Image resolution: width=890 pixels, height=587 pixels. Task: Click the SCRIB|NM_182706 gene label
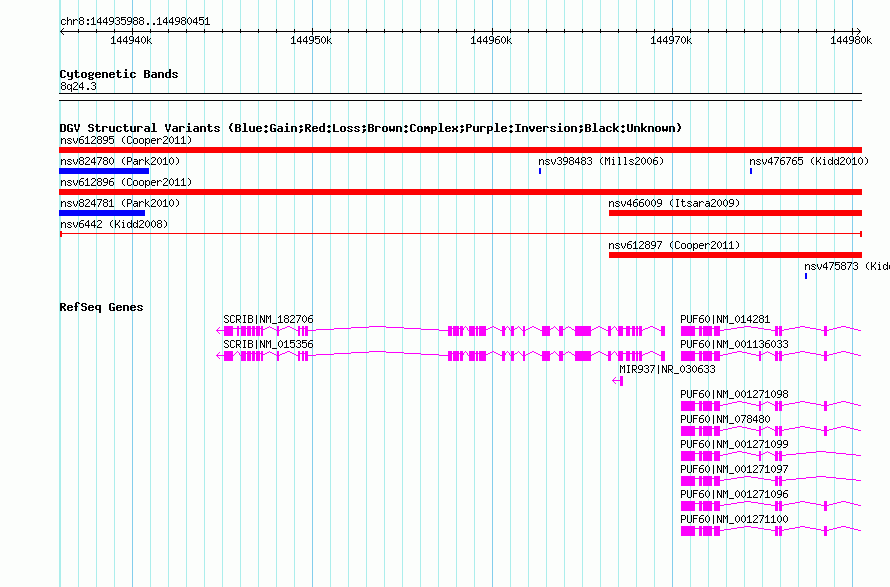pyautogui.click(x=268, y=319)
